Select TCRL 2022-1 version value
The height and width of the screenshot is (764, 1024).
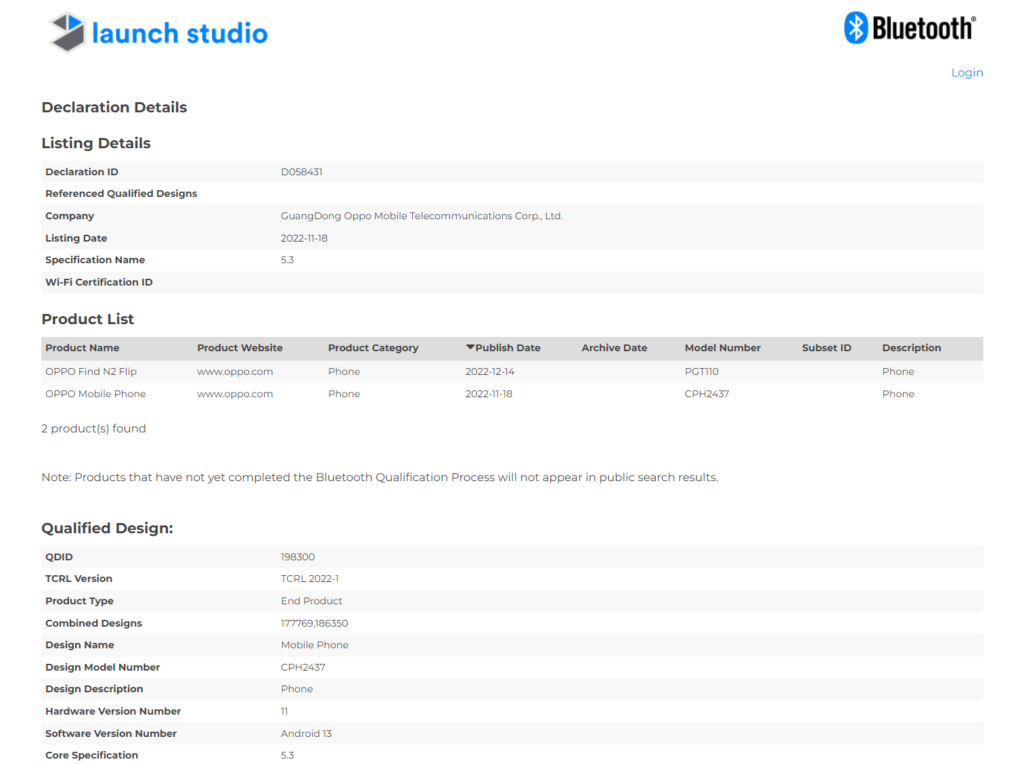[310, 579]
